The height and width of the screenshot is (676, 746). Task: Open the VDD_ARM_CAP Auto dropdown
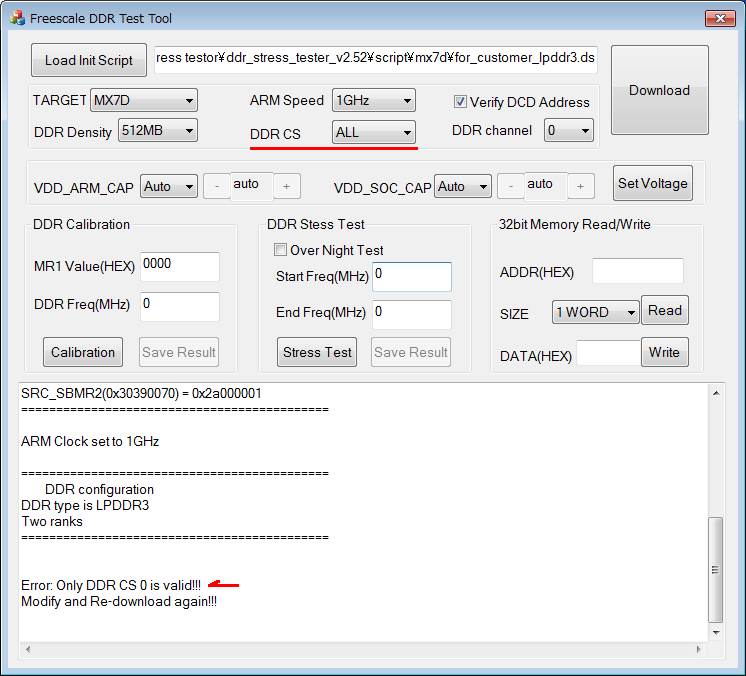(169, 186)
